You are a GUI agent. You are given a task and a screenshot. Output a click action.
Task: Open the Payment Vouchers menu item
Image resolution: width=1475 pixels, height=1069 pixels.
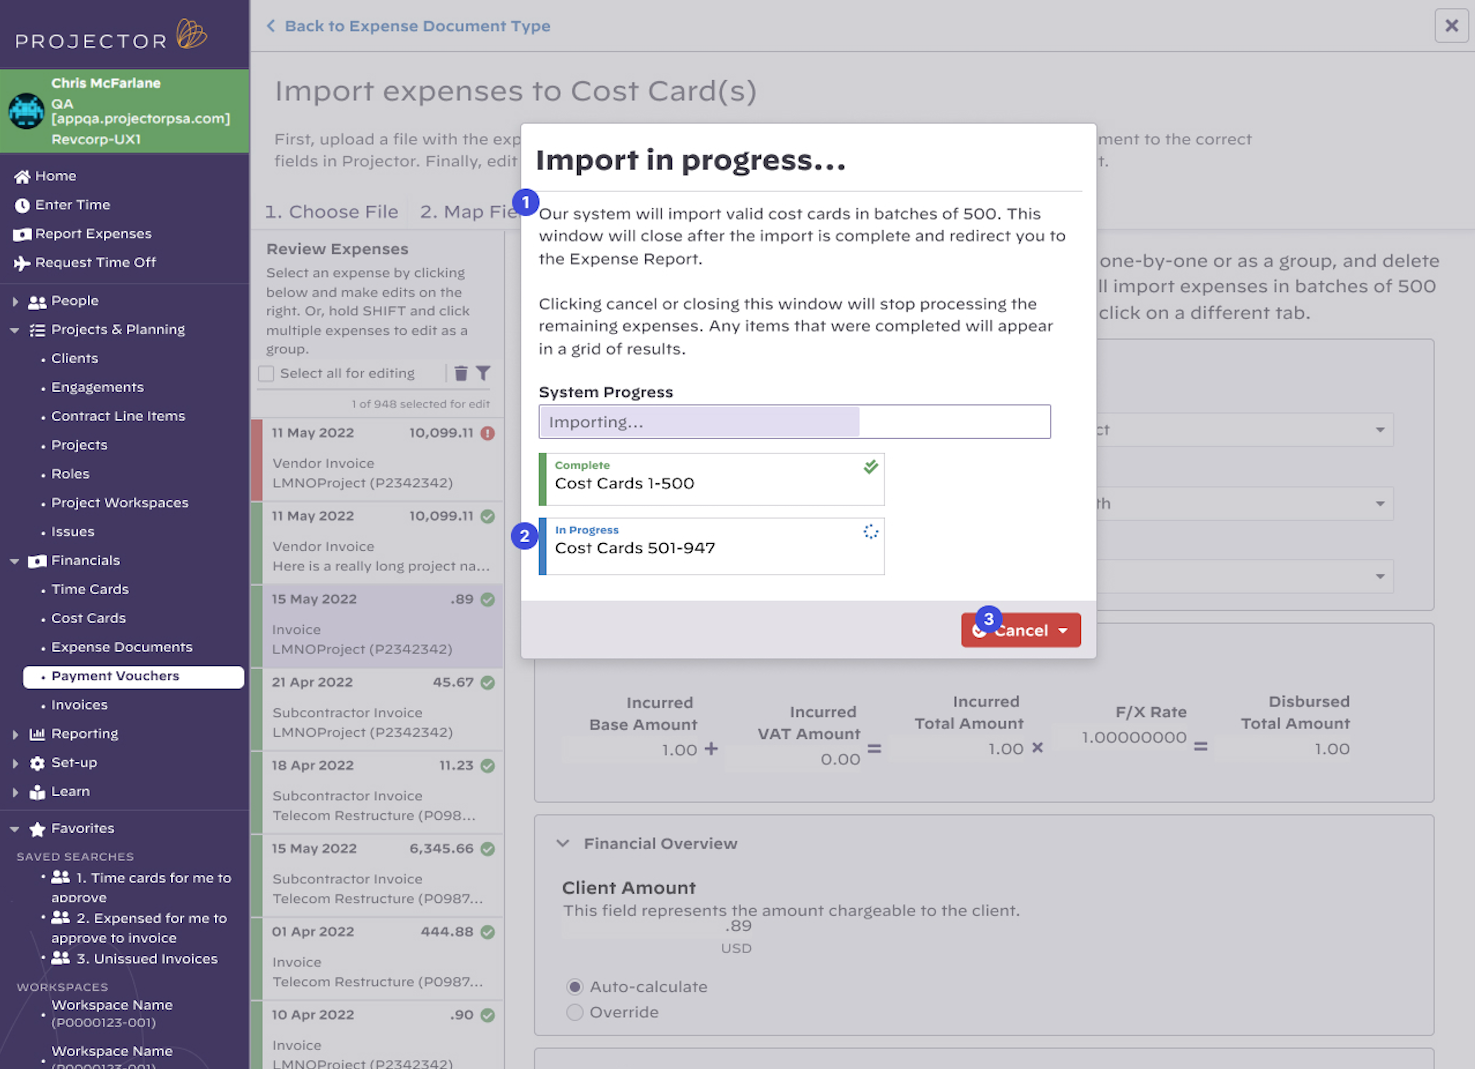pos(133,677)
